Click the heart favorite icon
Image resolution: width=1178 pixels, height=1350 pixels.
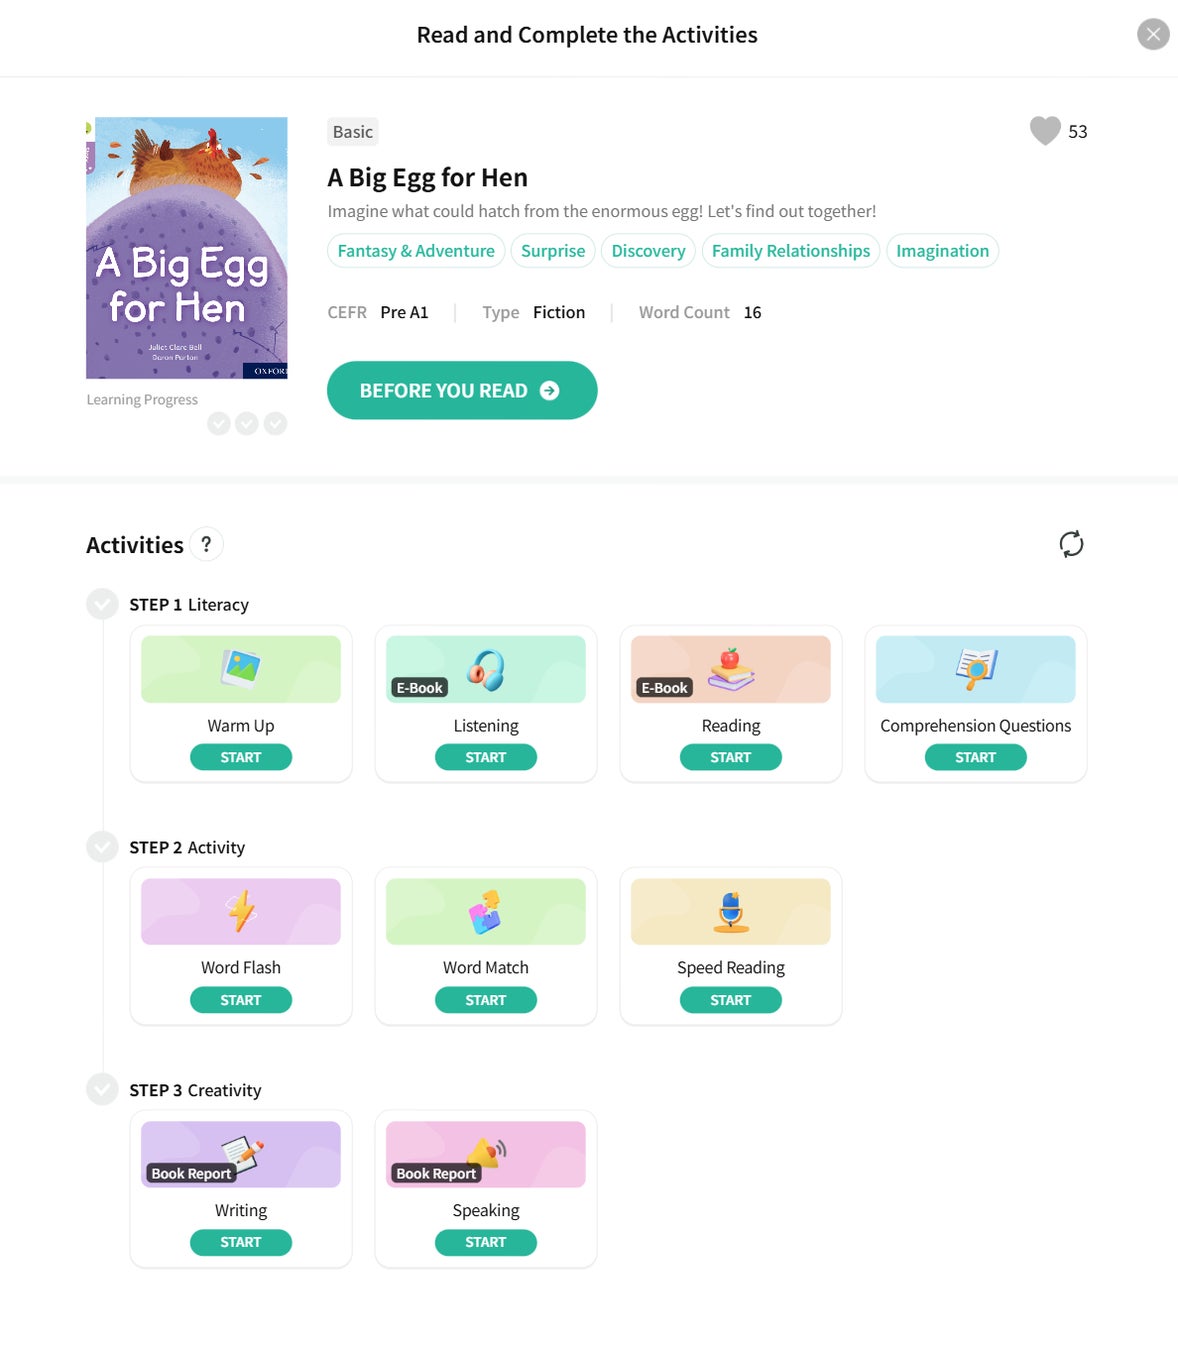coord(1045,131)
